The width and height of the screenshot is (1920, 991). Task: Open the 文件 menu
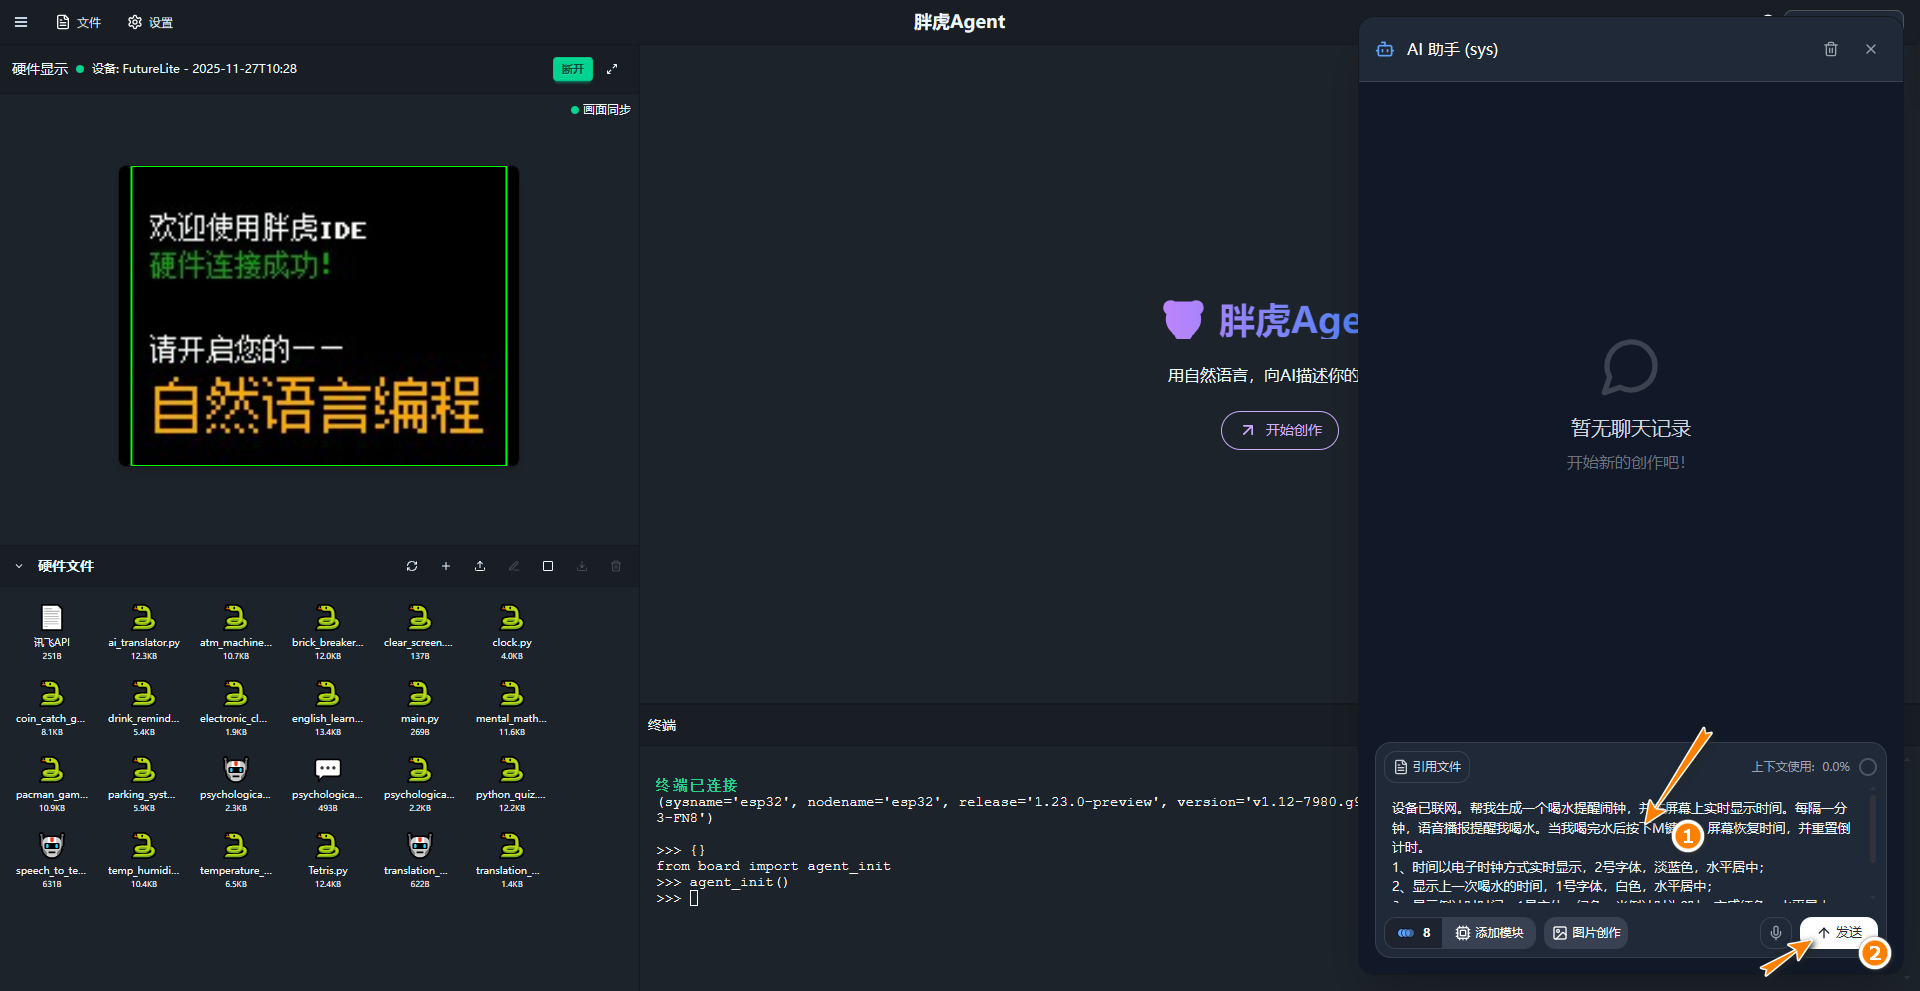point(79,22)
